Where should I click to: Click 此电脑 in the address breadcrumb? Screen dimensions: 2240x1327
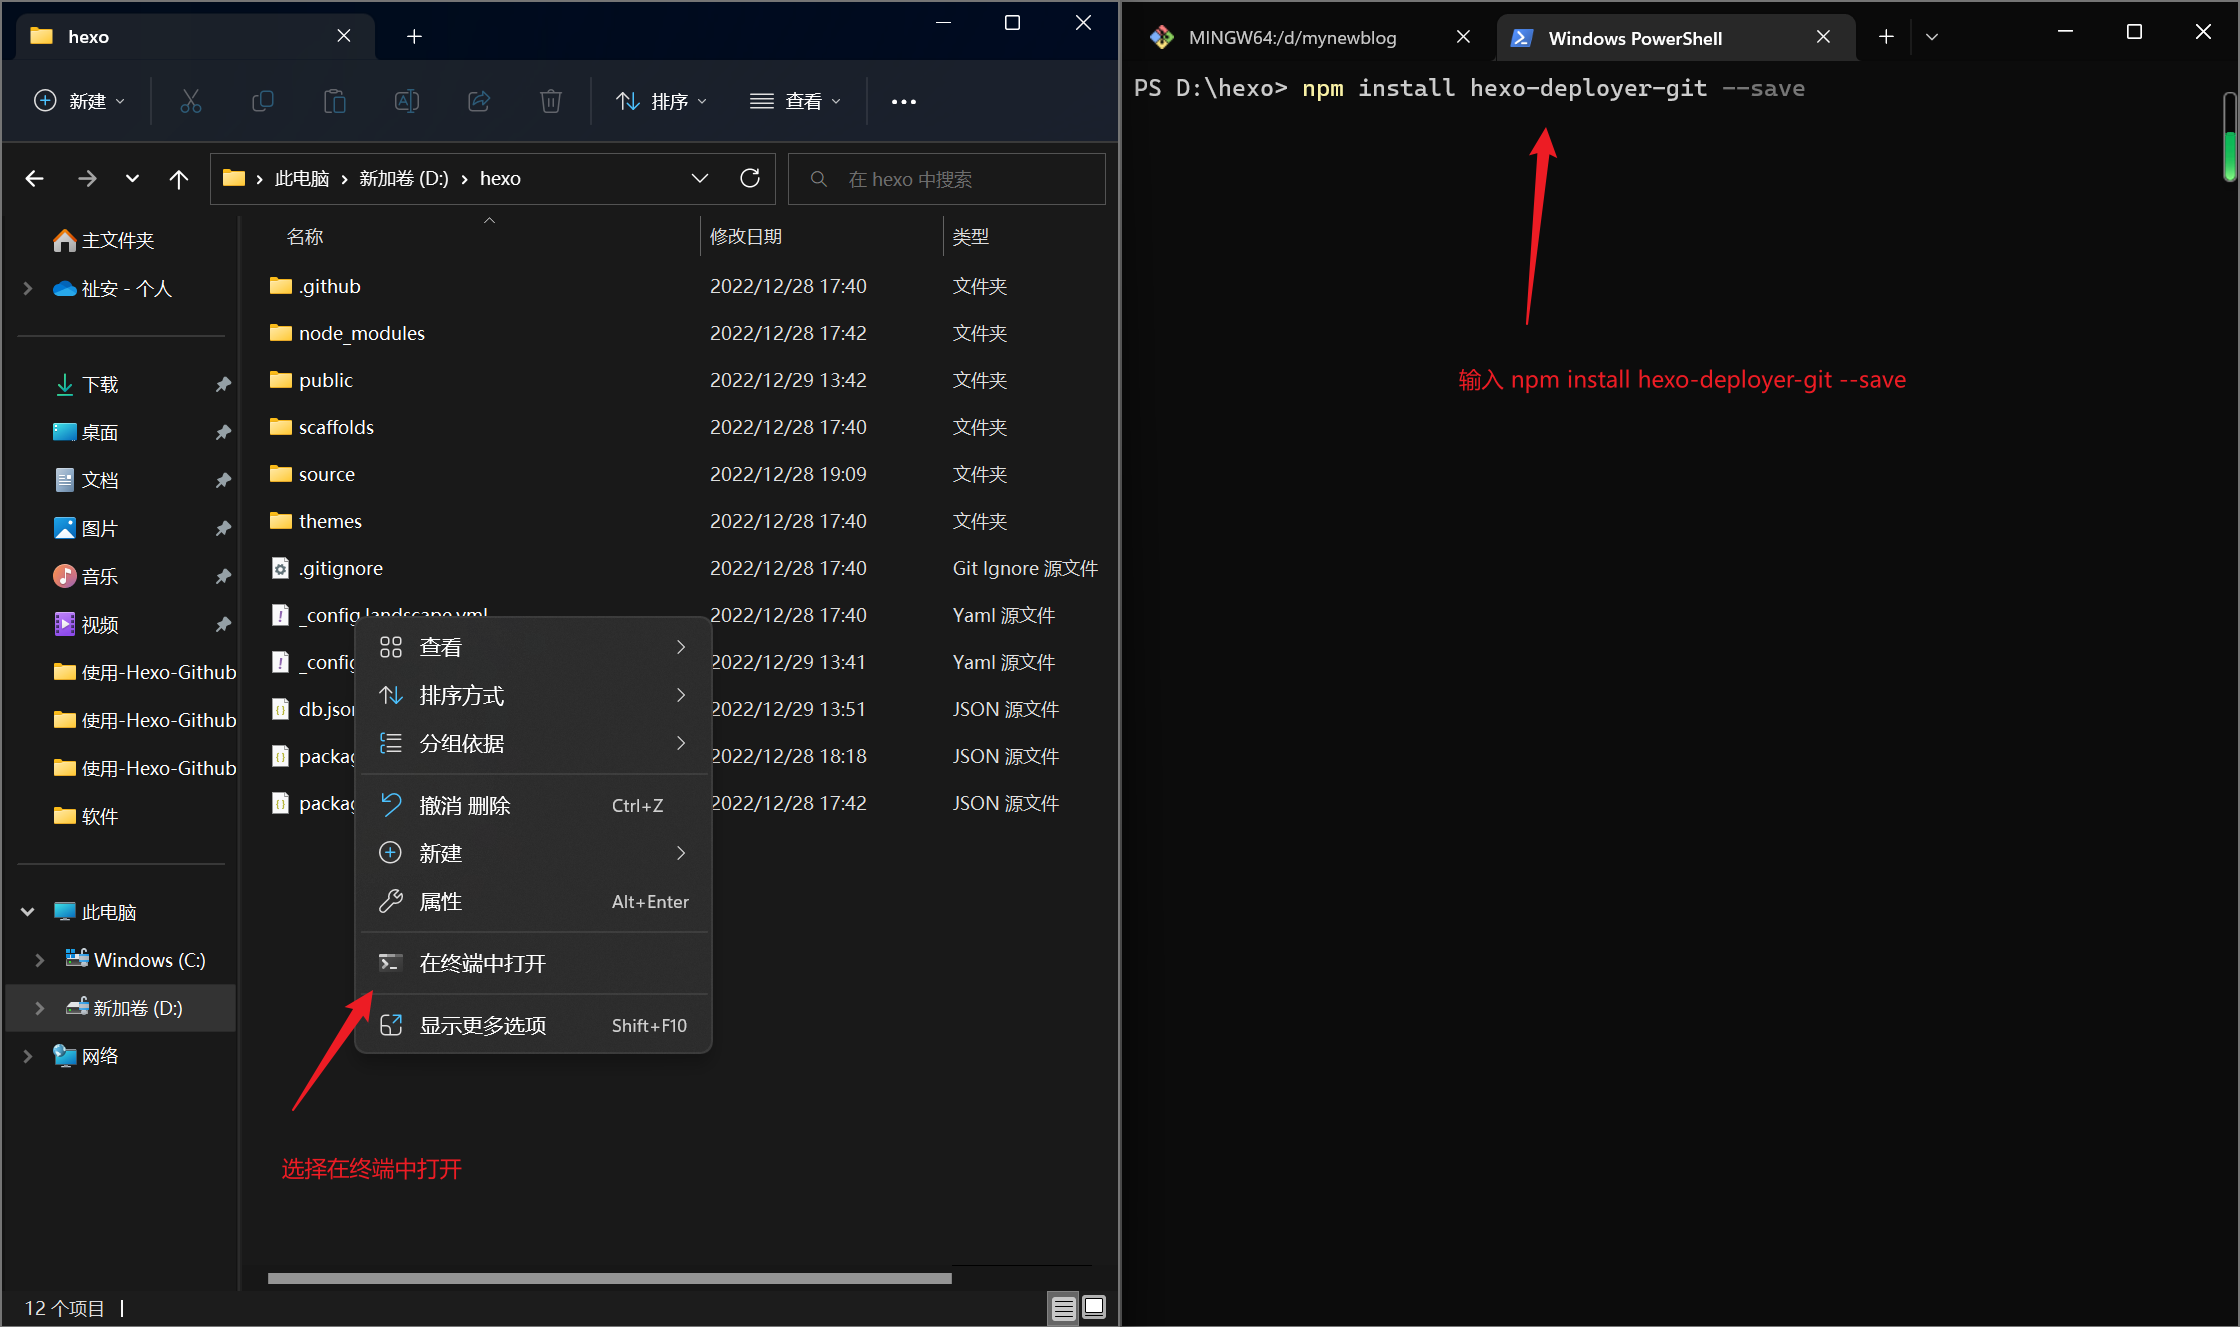tap(302, 179)
